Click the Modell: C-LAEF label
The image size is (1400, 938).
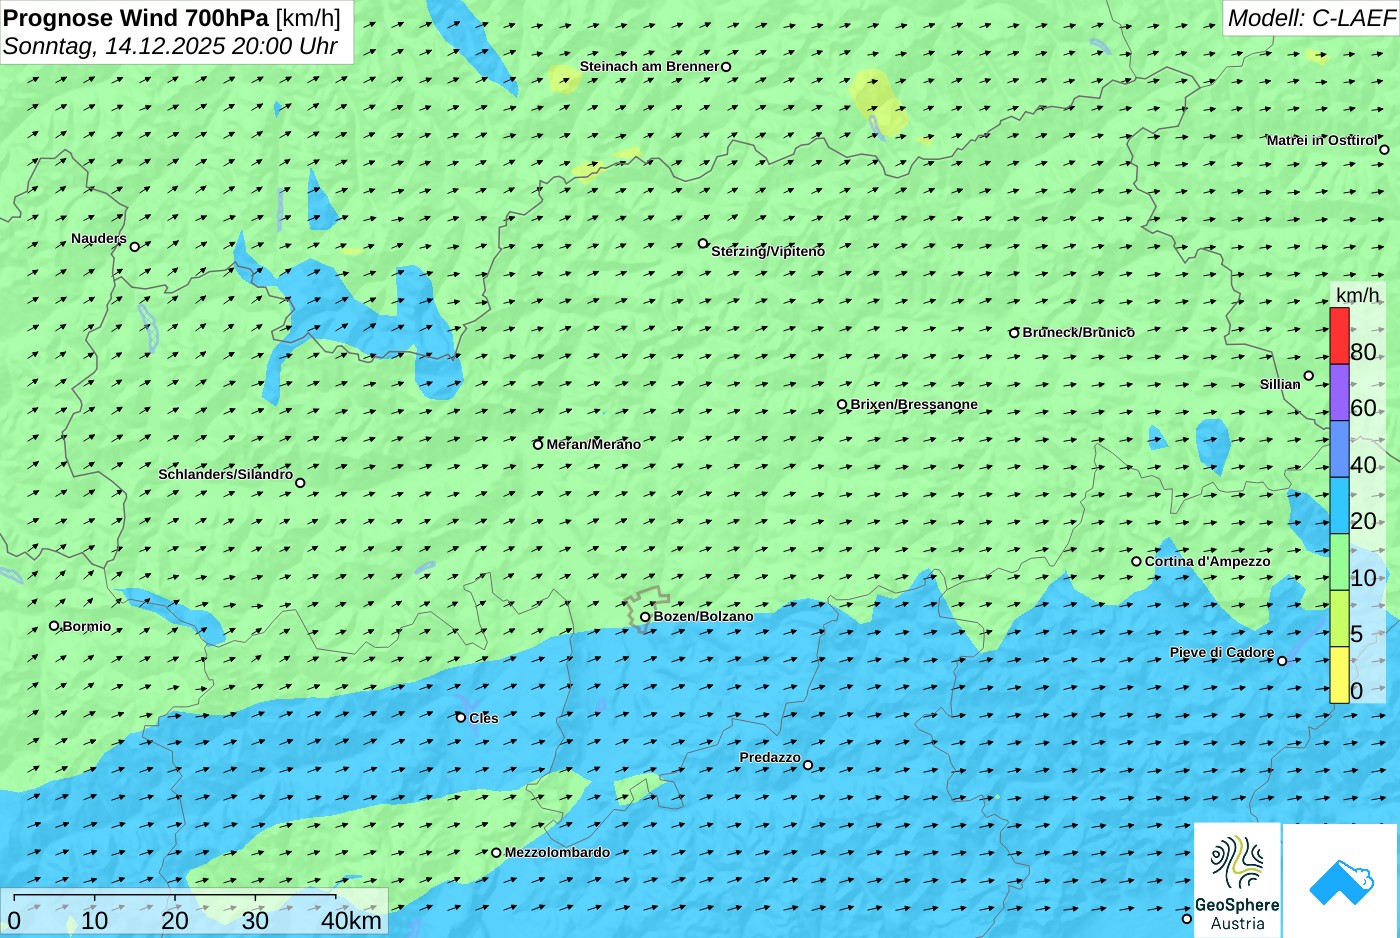[1311, 18]
